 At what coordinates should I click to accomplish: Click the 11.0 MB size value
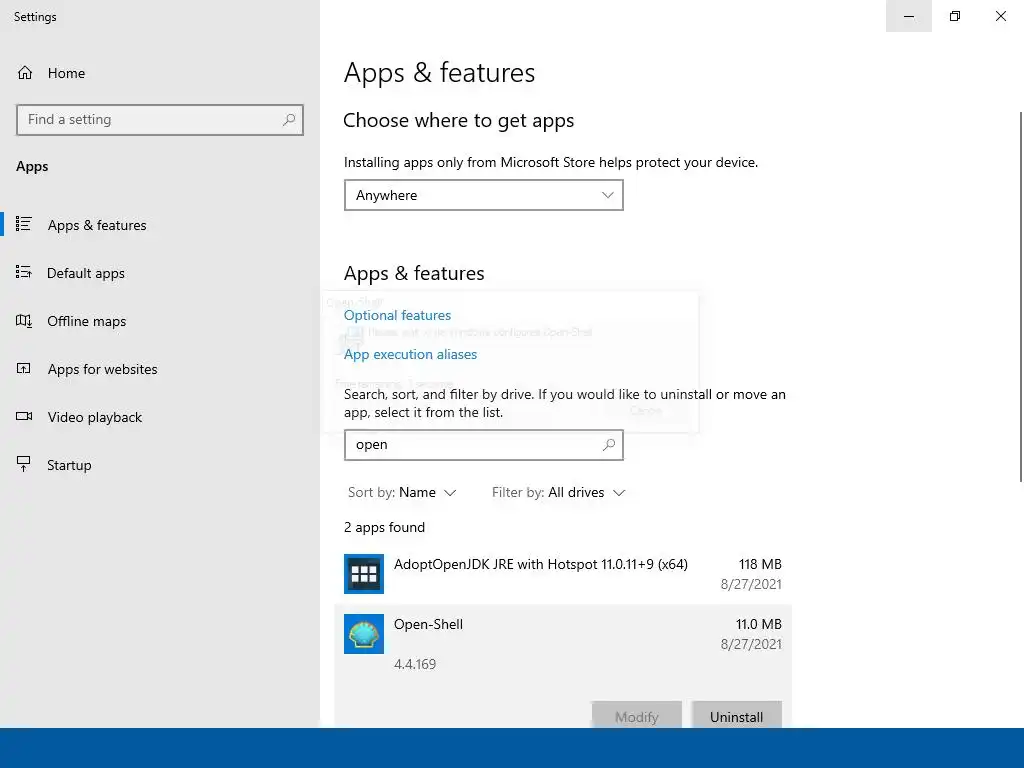[x=758, y=624]
